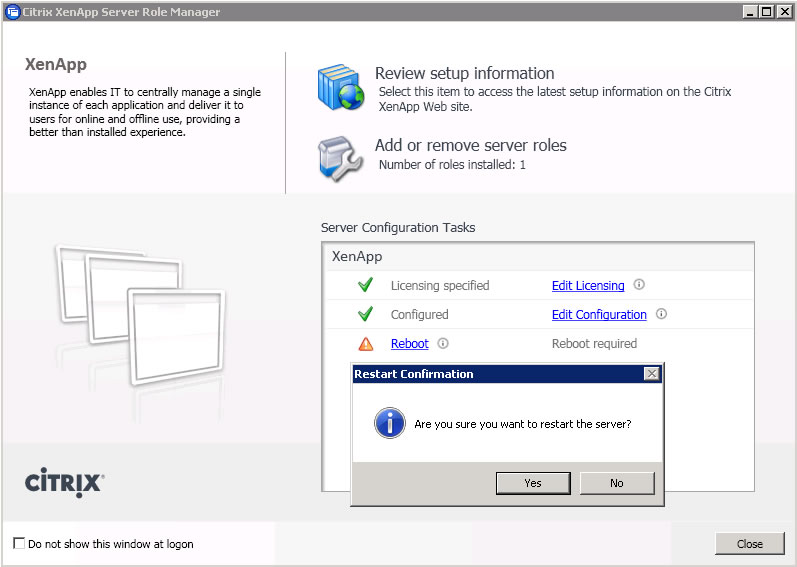Click the 'Configured' status text

coord(420,314)
